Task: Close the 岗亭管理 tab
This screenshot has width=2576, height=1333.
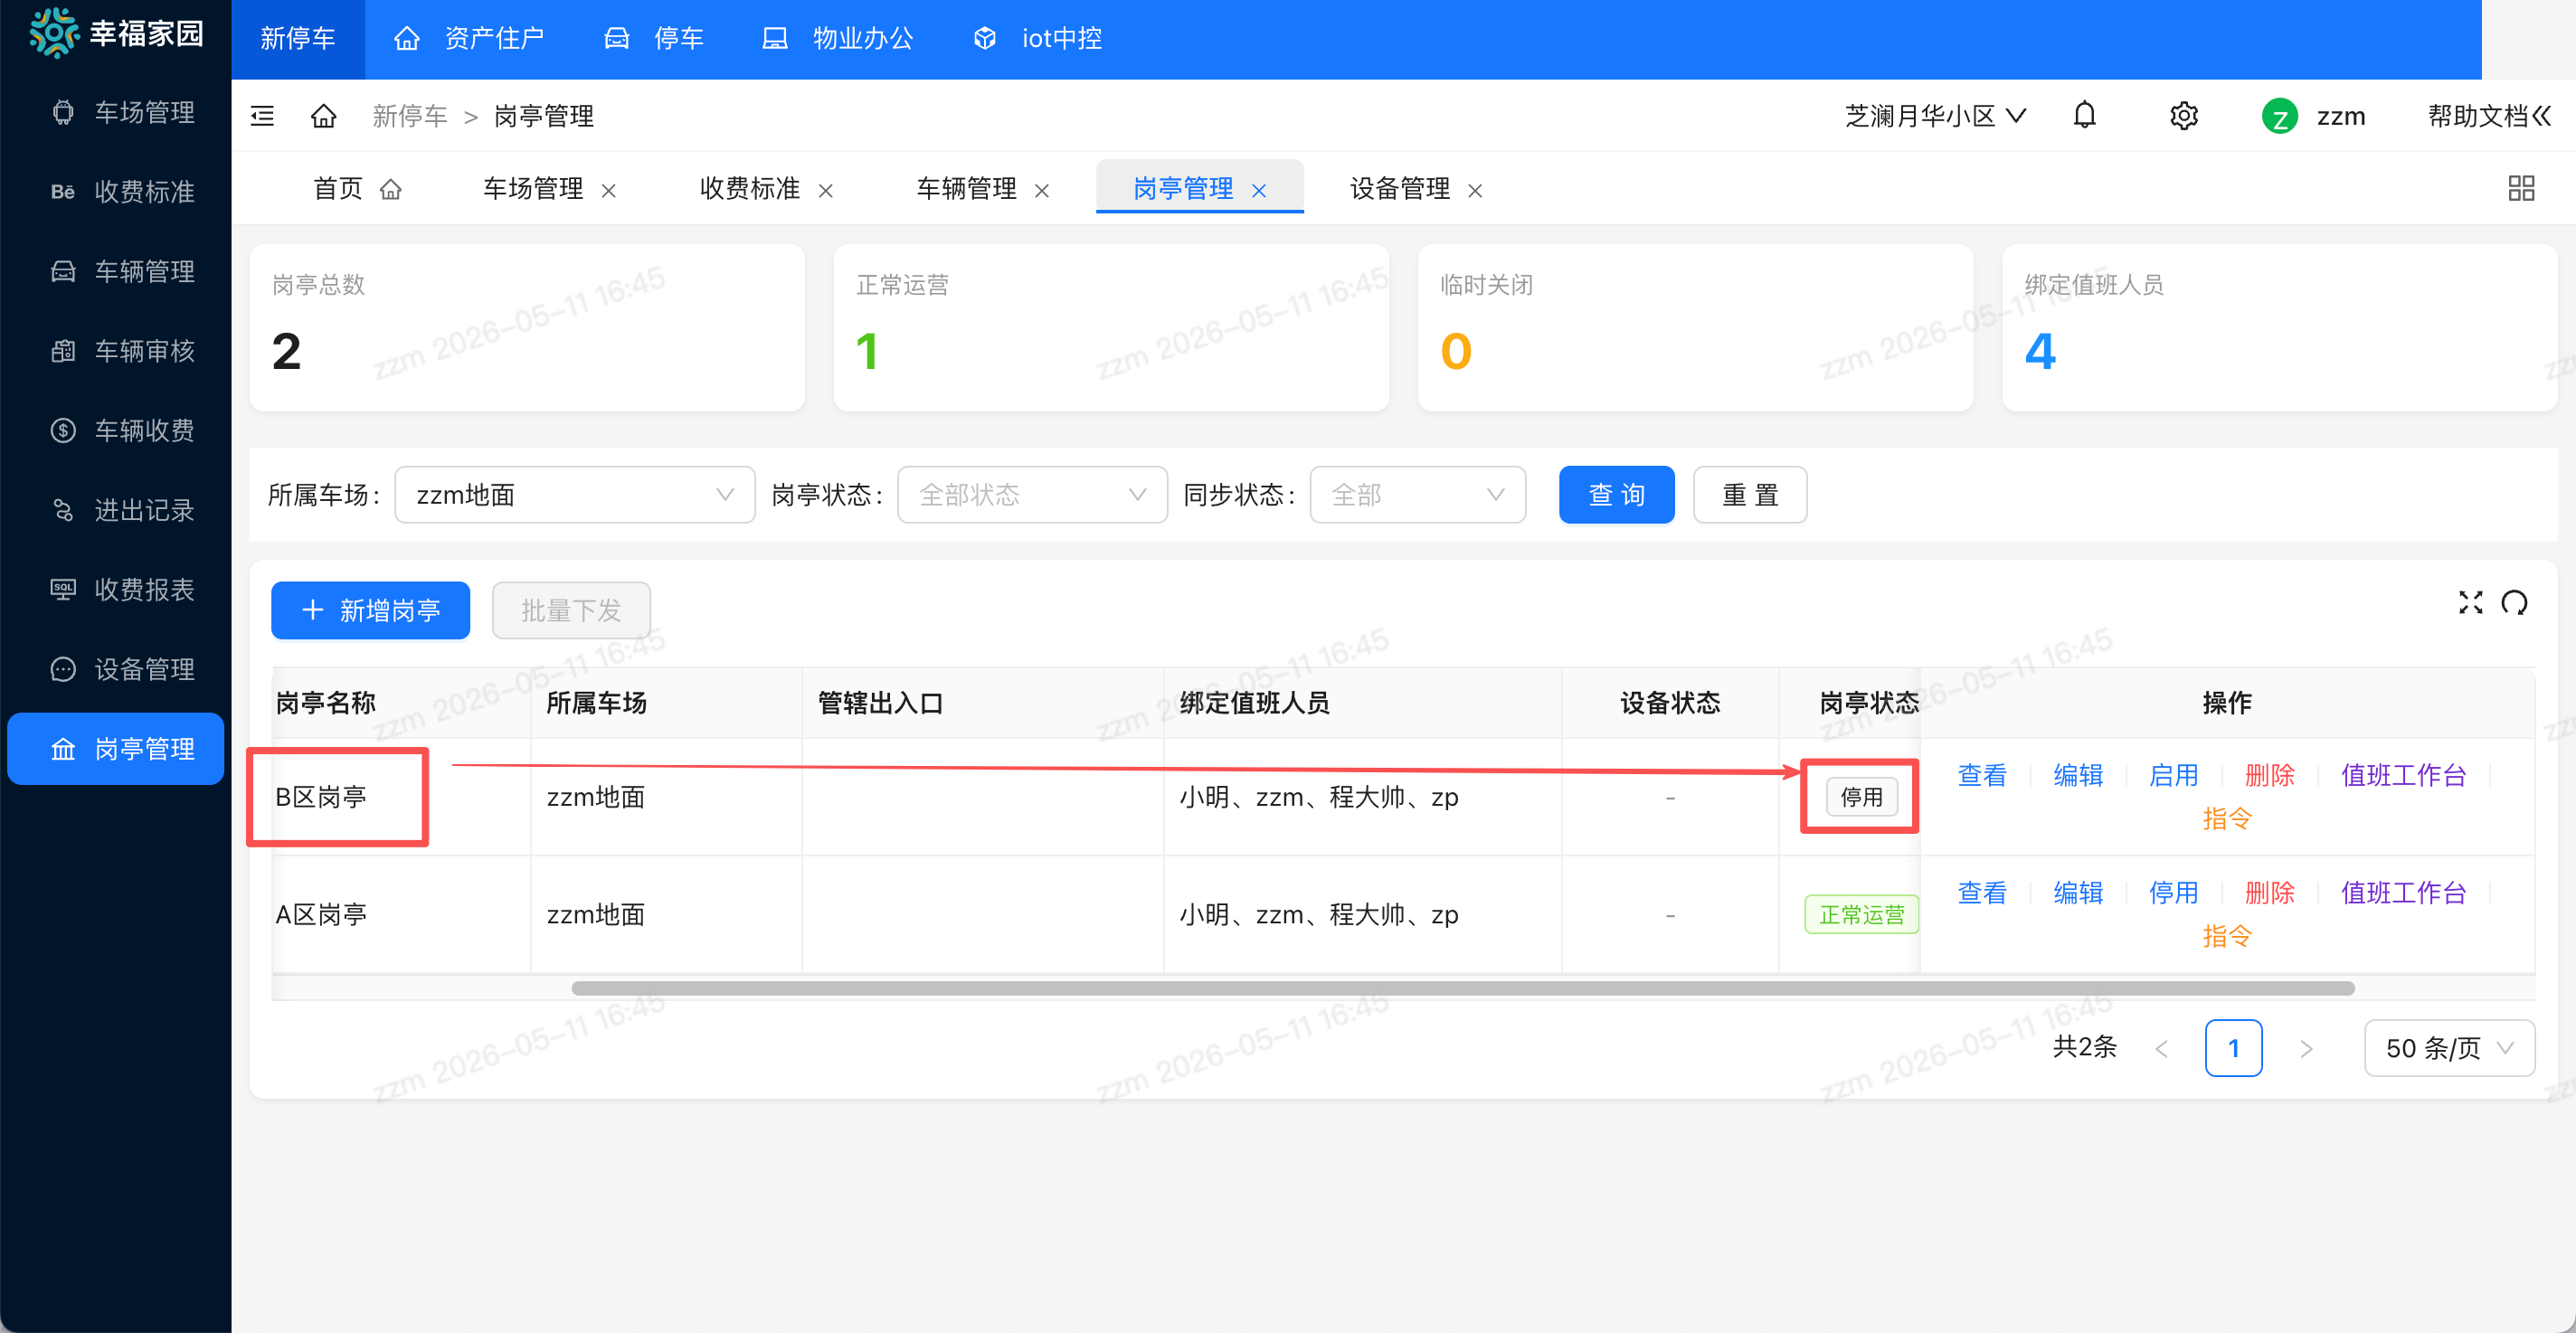Action: tap(1258, 190)
